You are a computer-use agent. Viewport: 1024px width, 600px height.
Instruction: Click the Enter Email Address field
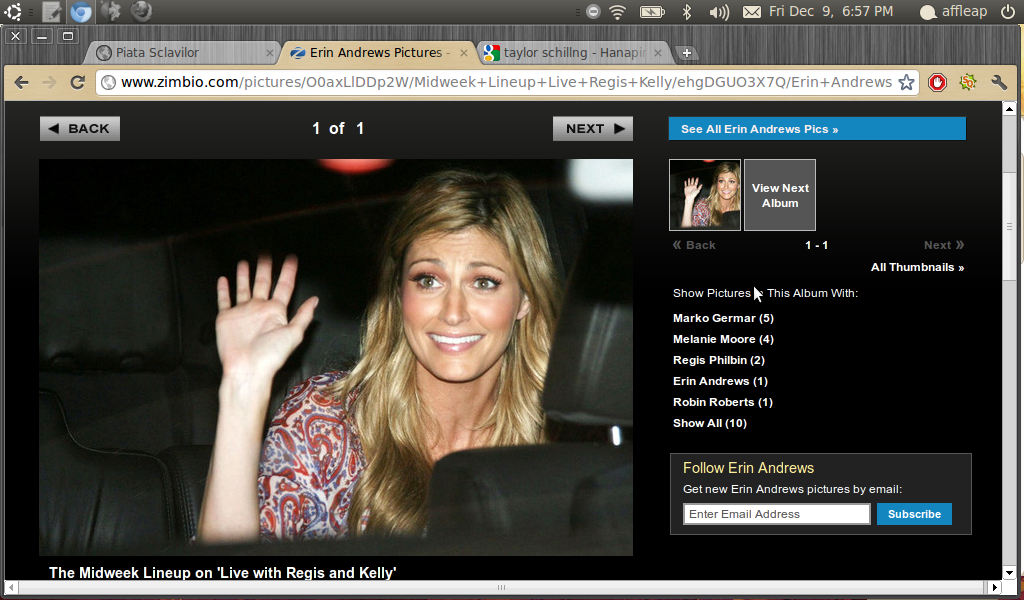pos(776,514)
